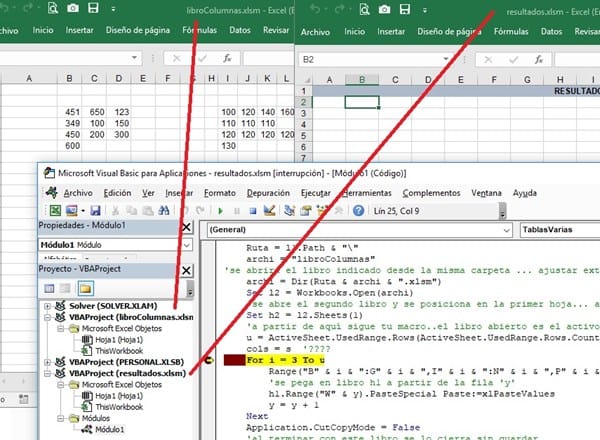The height and width of the screenshot is (440, 600).
Task: Open the VBA Ejecutar menu
Action: 316,193
